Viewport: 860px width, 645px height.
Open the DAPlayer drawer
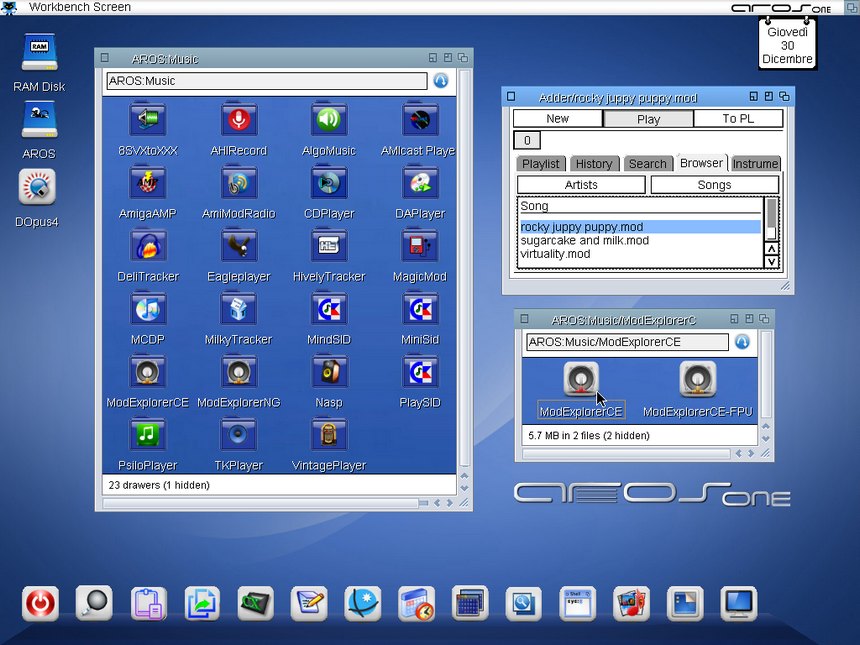[x=420, y=182]
